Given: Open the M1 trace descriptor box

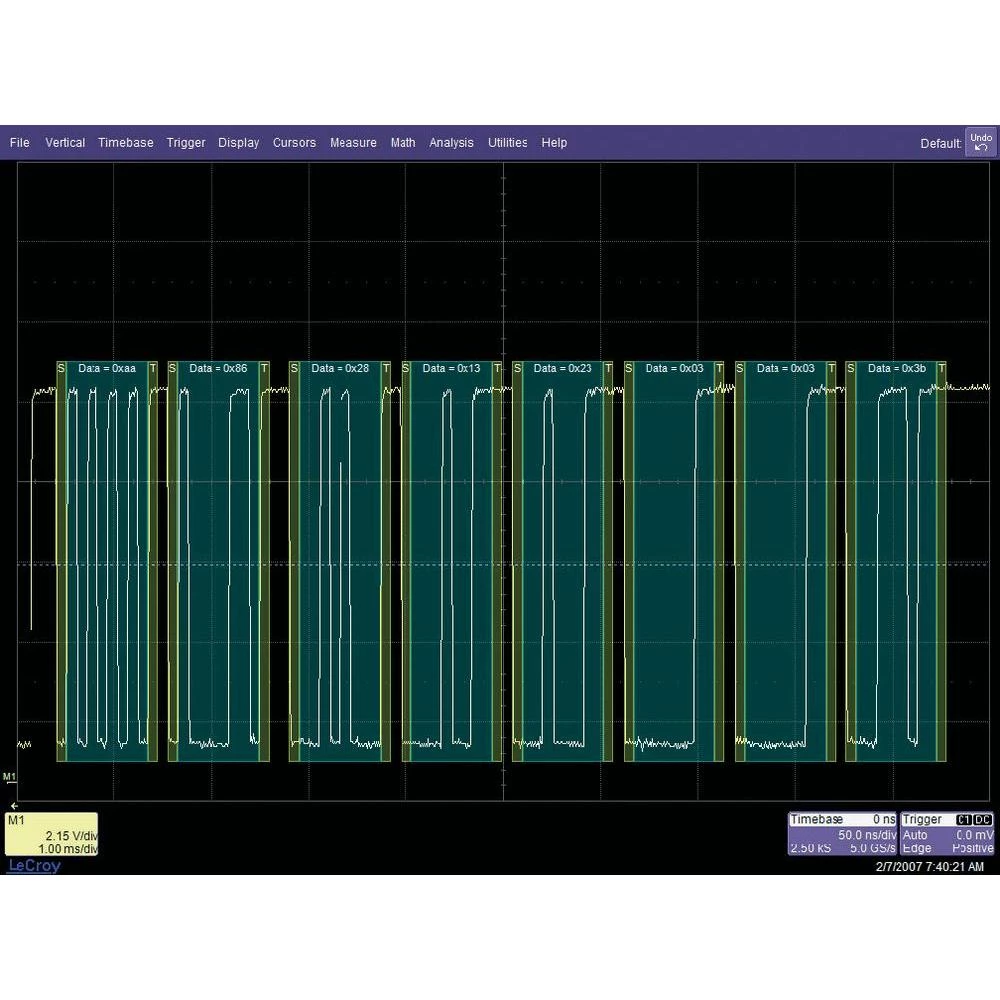Looking at the screenshot, I should click(x=52, y=834).
